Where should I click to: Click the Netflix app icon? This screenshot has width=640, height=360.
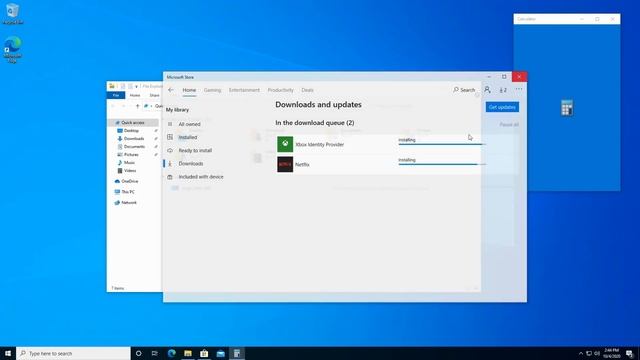pos(285,164)
